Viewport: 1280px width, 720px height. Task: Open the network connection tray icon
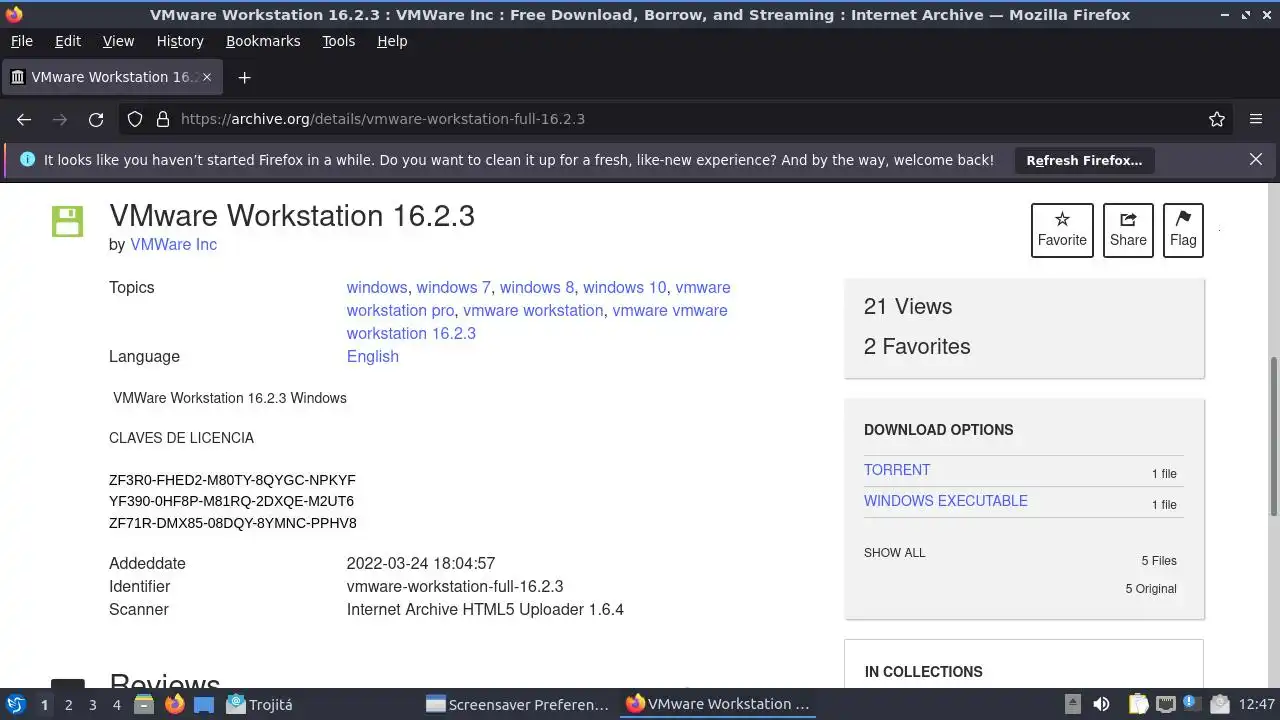pyautogui.click(x=1166, y=704)
